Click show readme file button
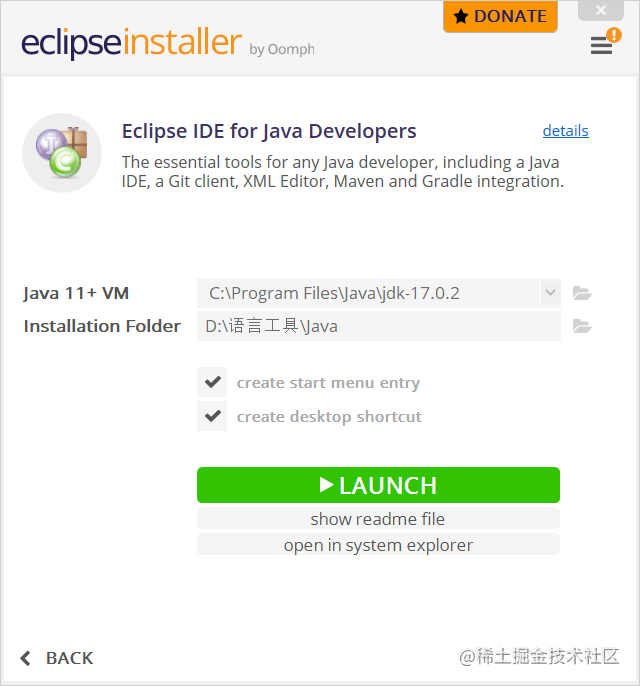The height and width of the screenshot is (686, 640). tap(378, 519)
